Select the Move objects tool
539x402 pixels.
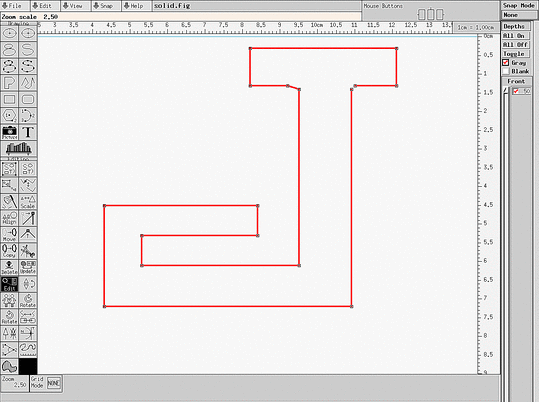click(10, 235)
